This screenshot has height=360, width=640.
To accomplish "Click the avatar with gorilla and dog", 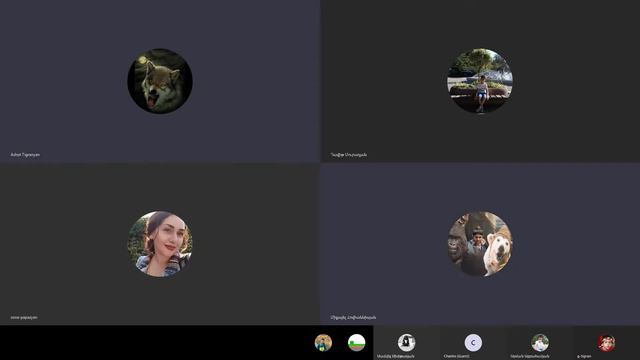I will (x=480, y=244).
